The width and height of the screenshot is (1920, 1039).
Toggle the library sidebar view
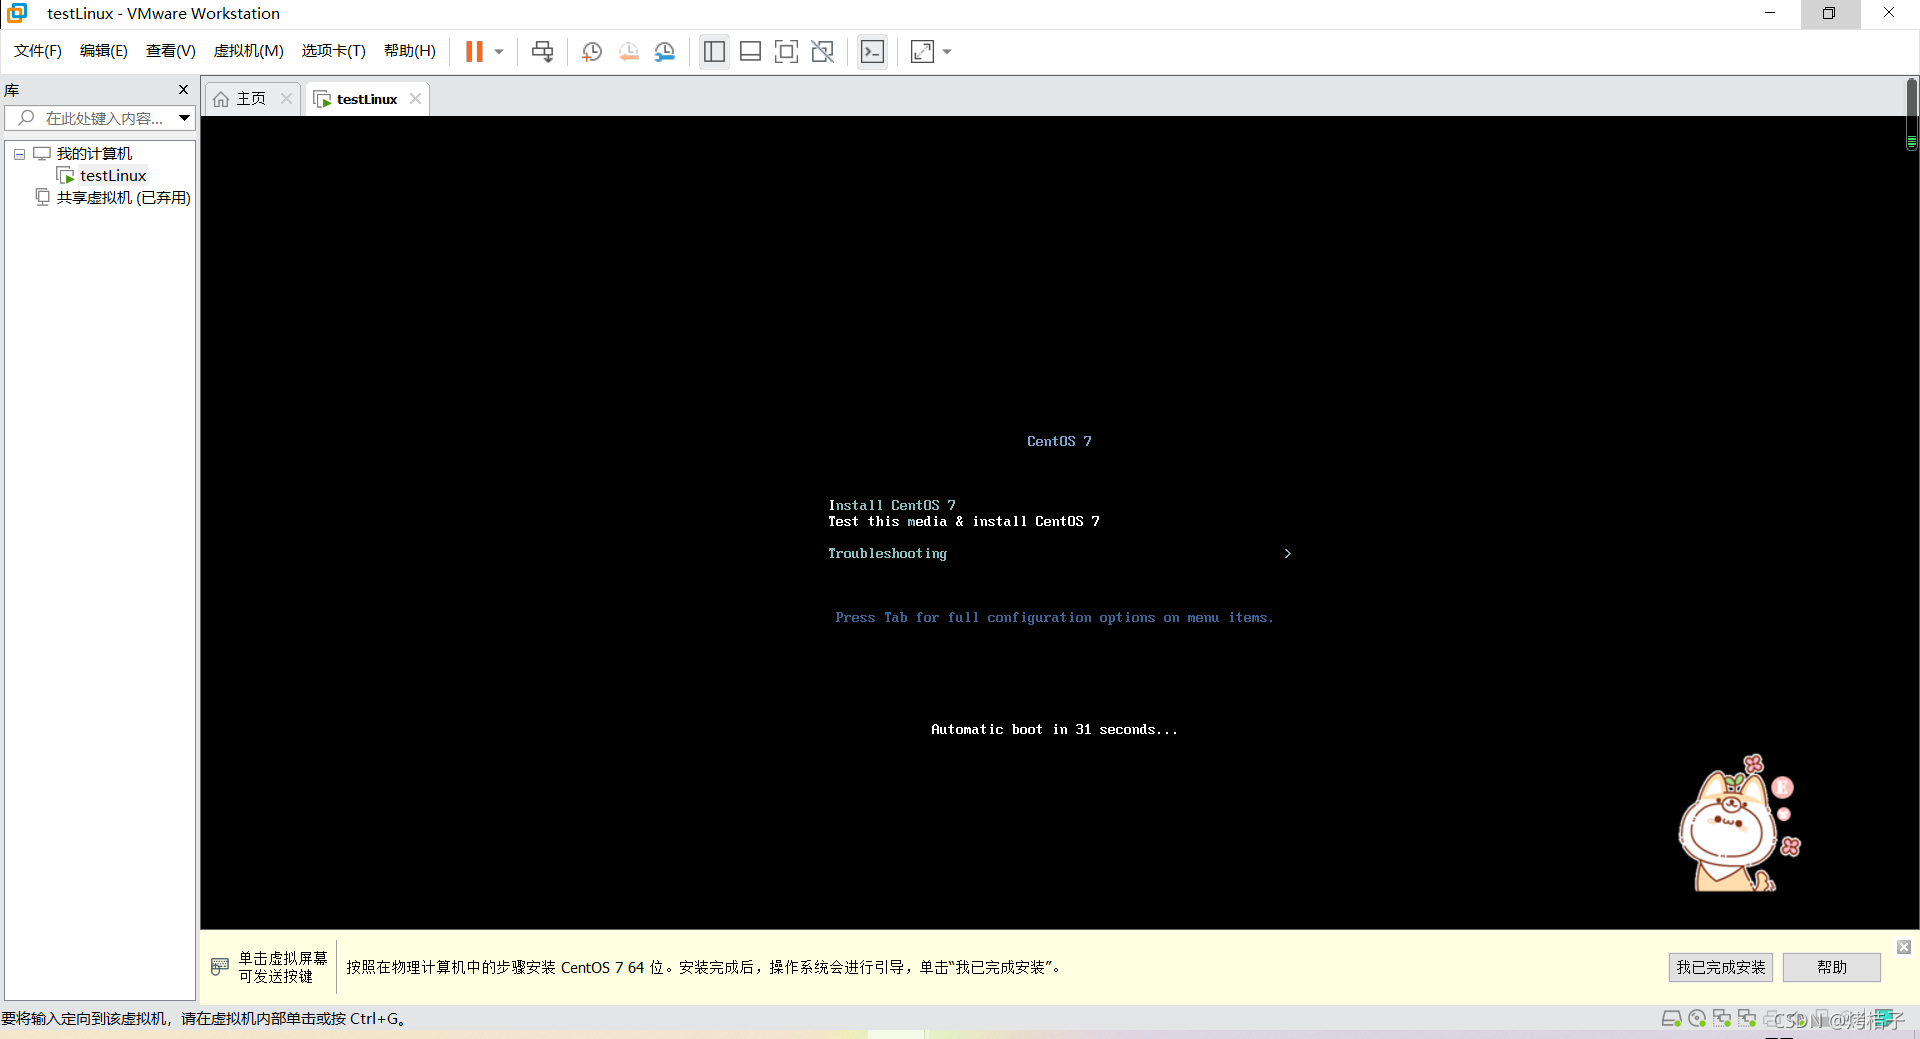pyautogui.click(x=714, y=51)
